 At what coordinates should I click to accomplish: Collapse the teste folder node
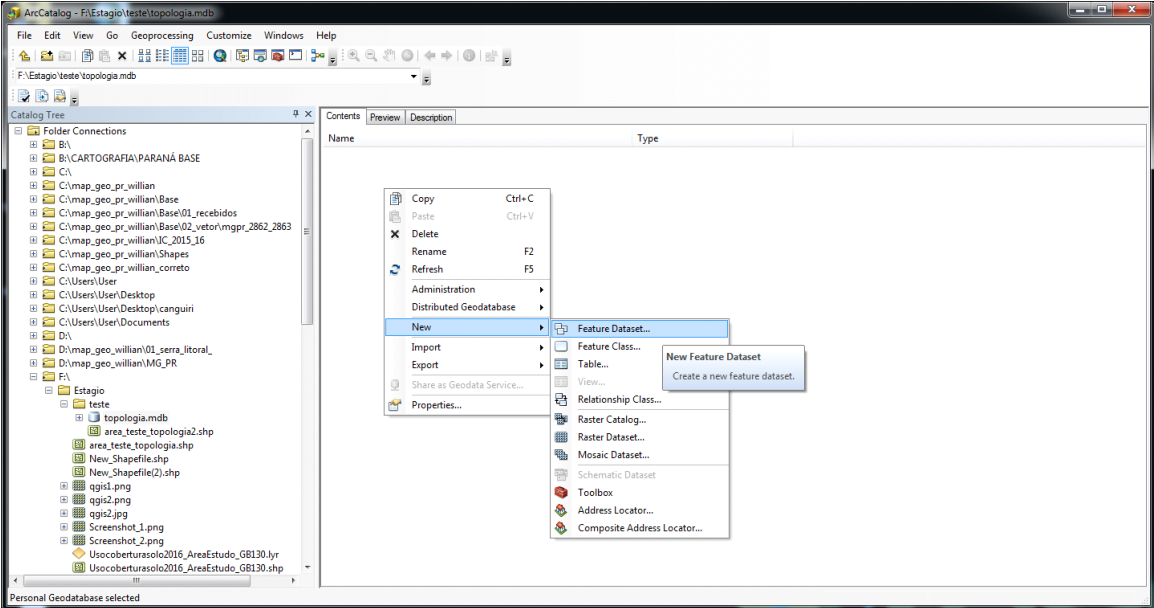pos(64,404)
